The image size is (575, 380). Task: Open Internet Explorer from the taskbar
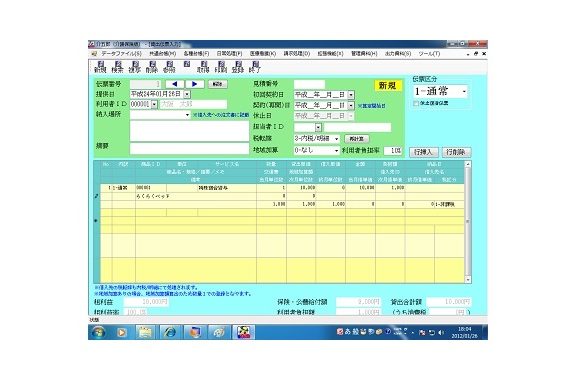coord(169,332)
